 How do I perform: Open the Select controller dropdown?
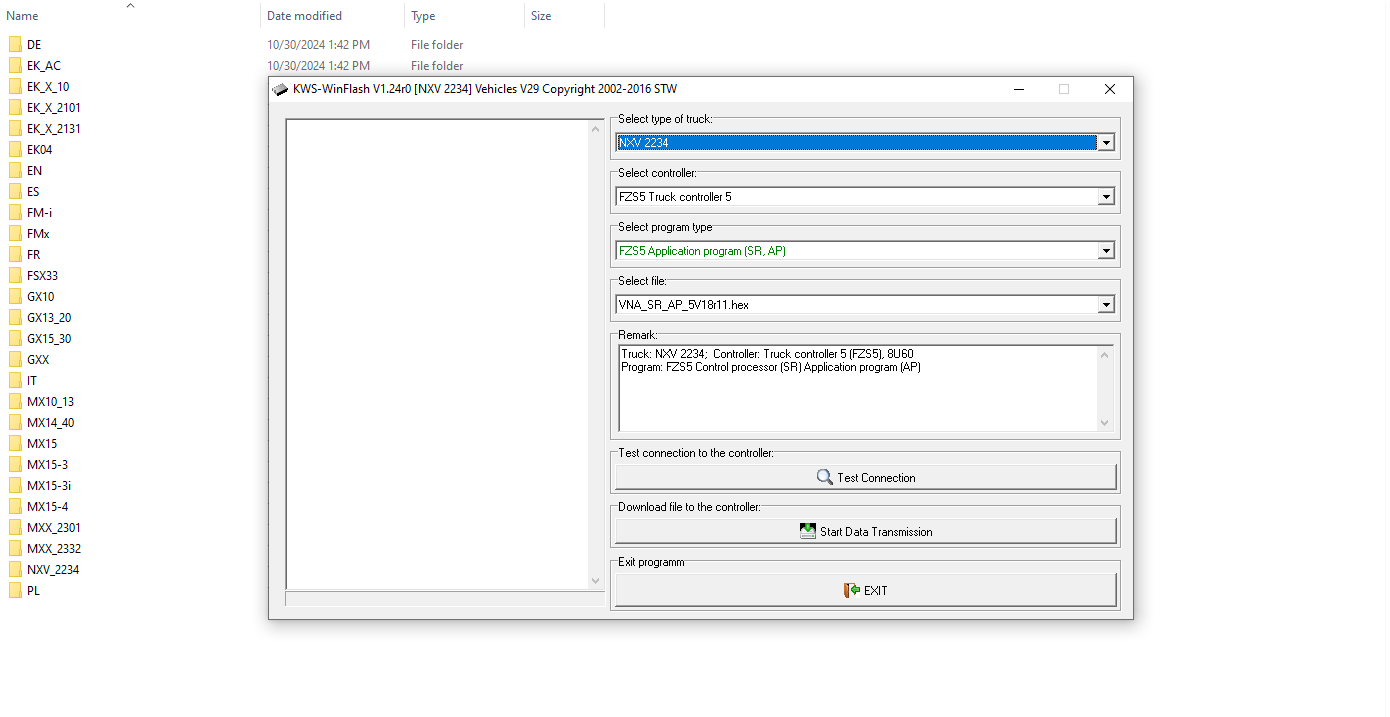1105,196
